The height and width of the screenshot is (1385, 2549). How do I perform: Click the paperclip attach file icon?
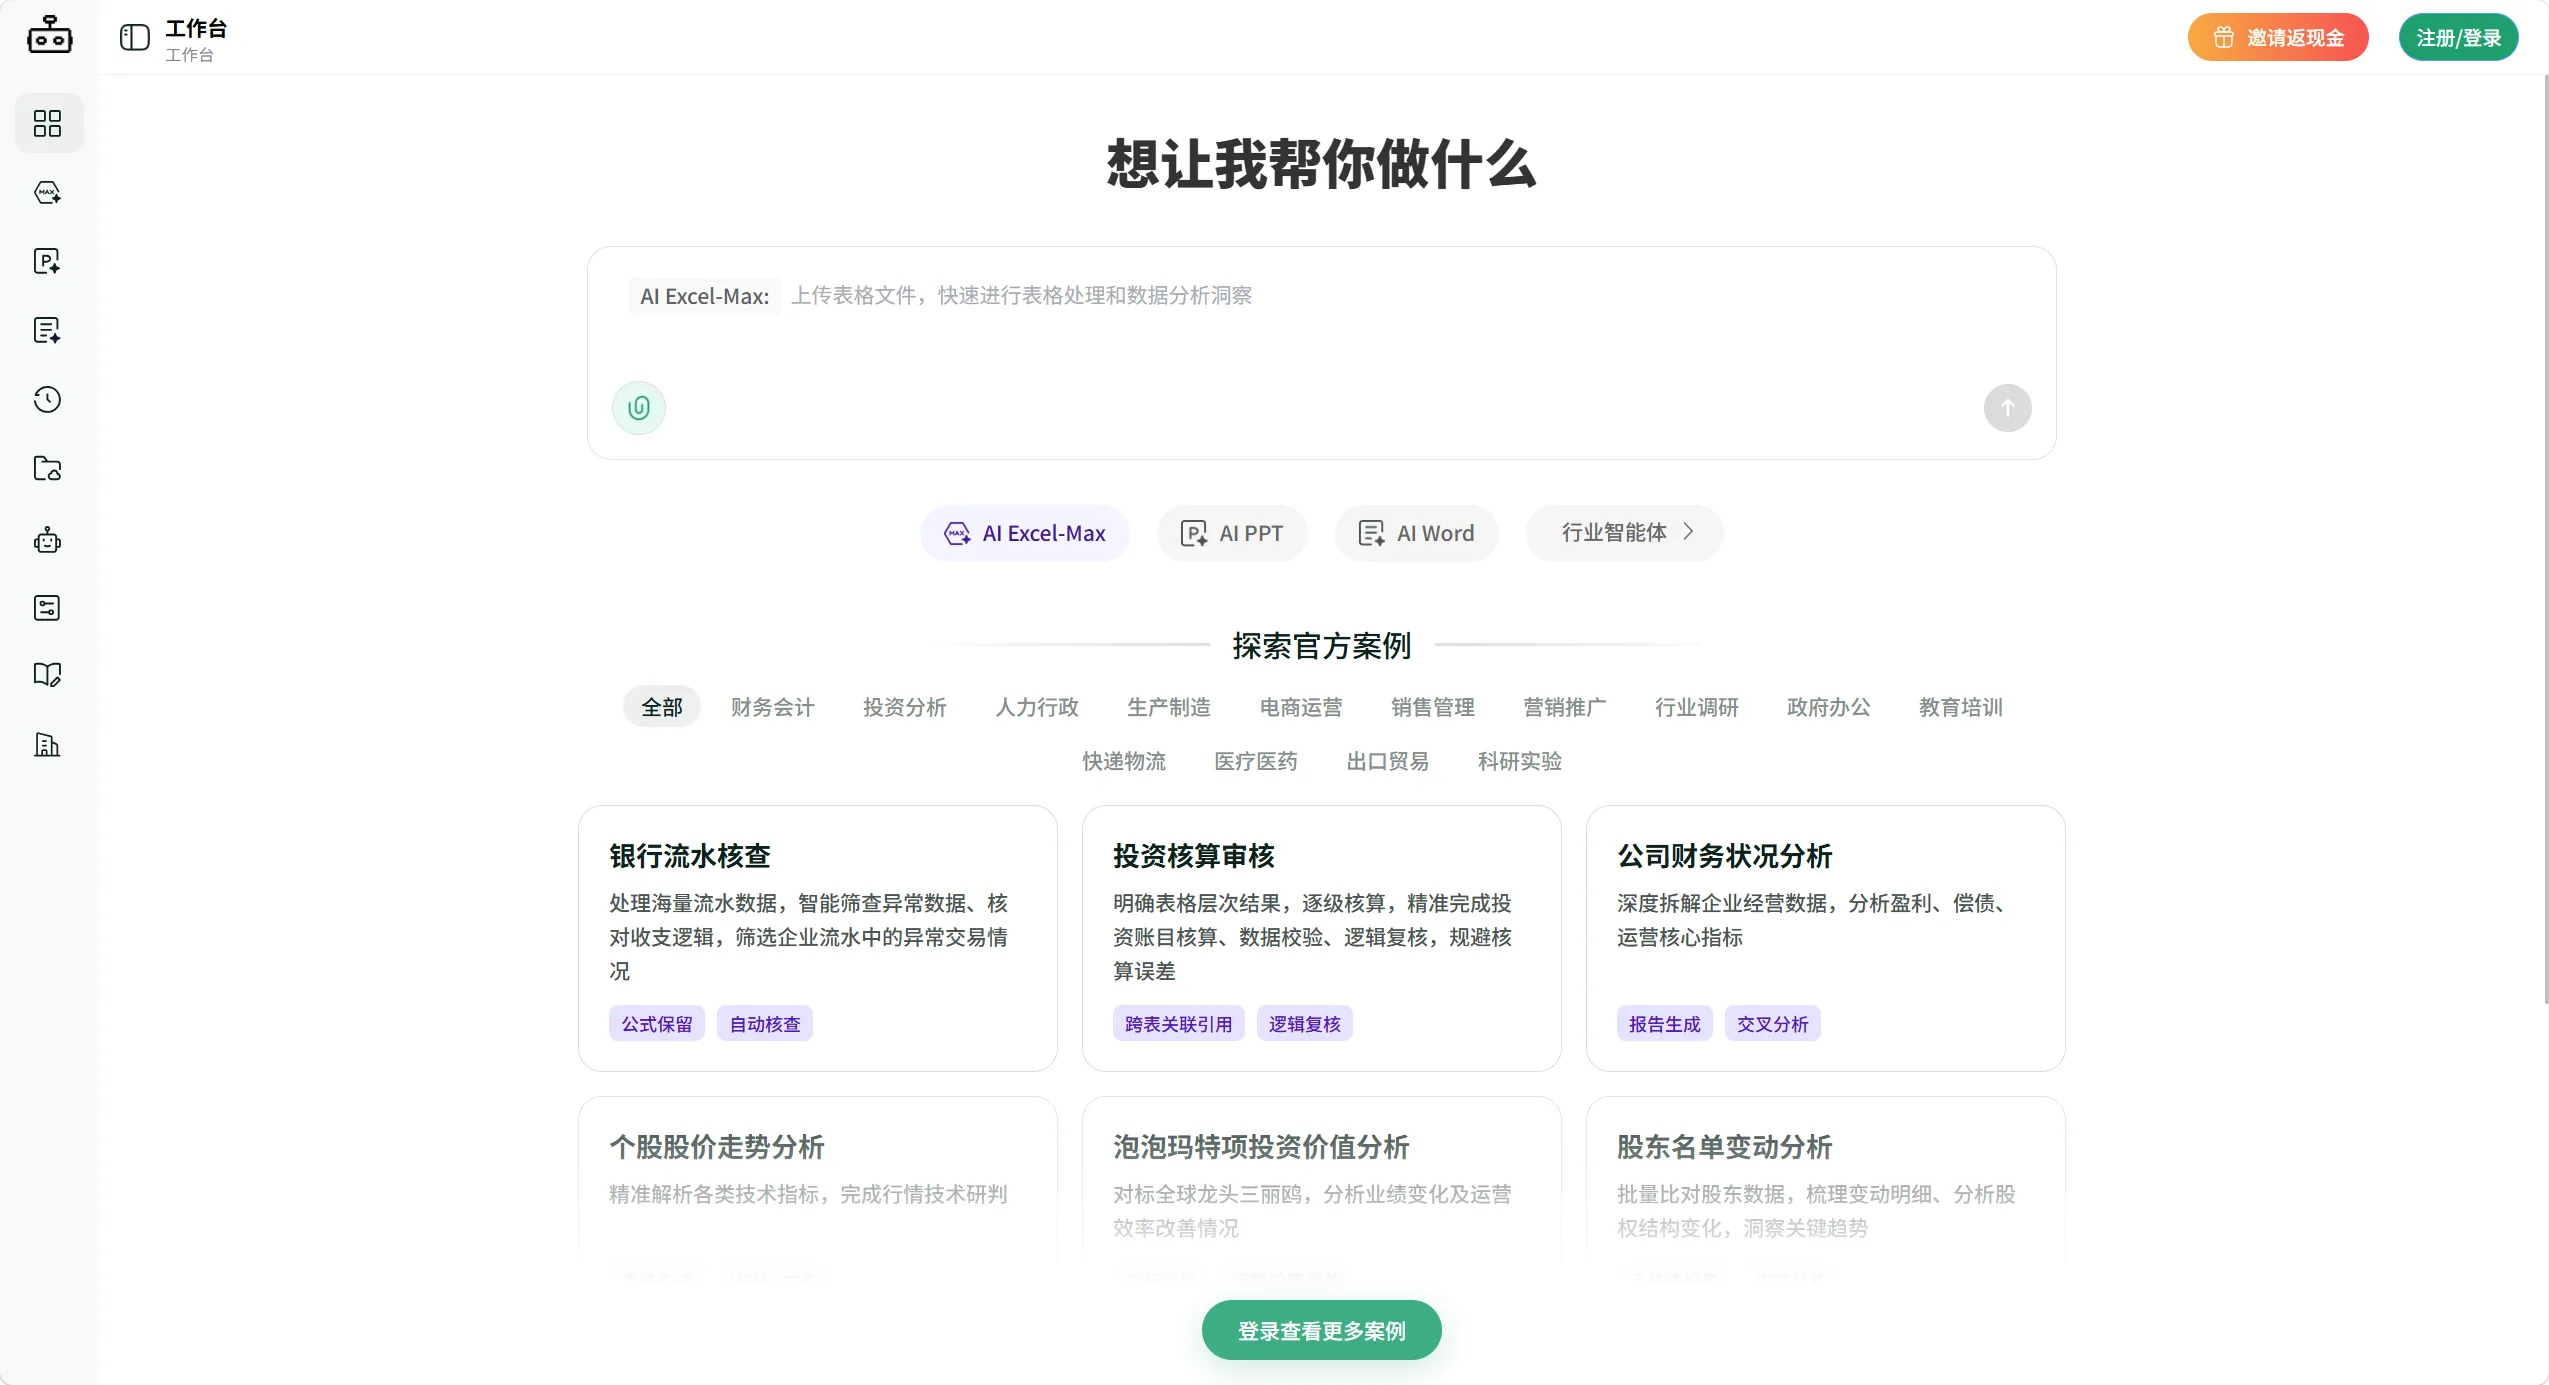tap(639, 407)
